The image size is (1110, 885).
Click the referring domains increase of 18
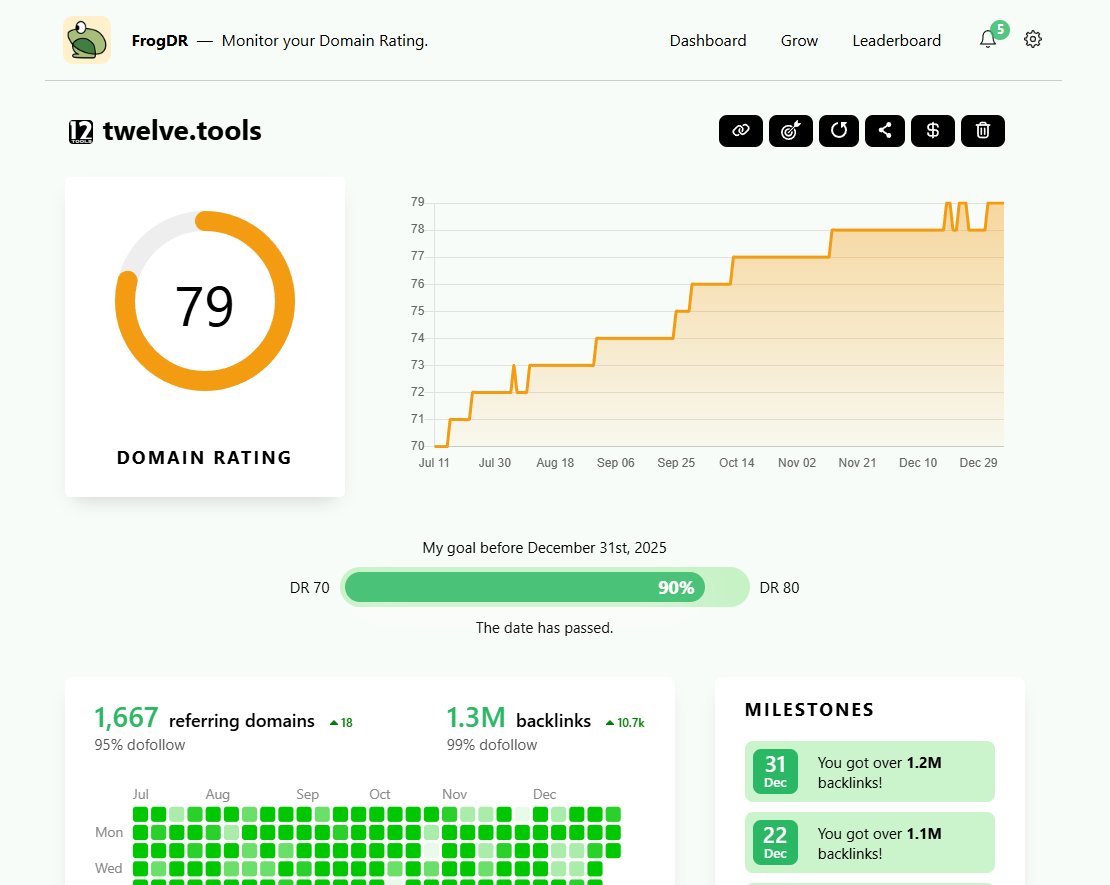click(x=341, y=723)
